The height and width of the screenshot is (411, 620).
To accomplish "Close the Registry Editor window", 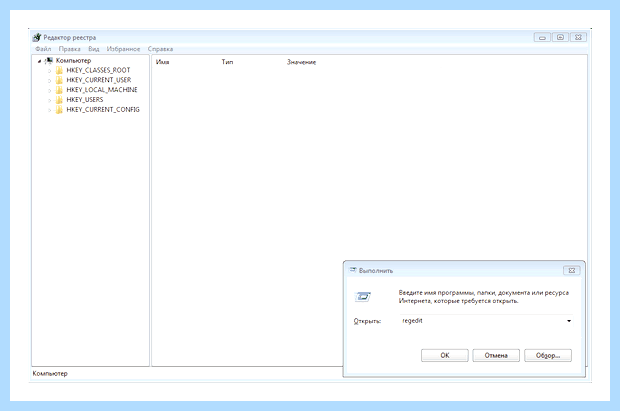I will (x=578, y=37).
